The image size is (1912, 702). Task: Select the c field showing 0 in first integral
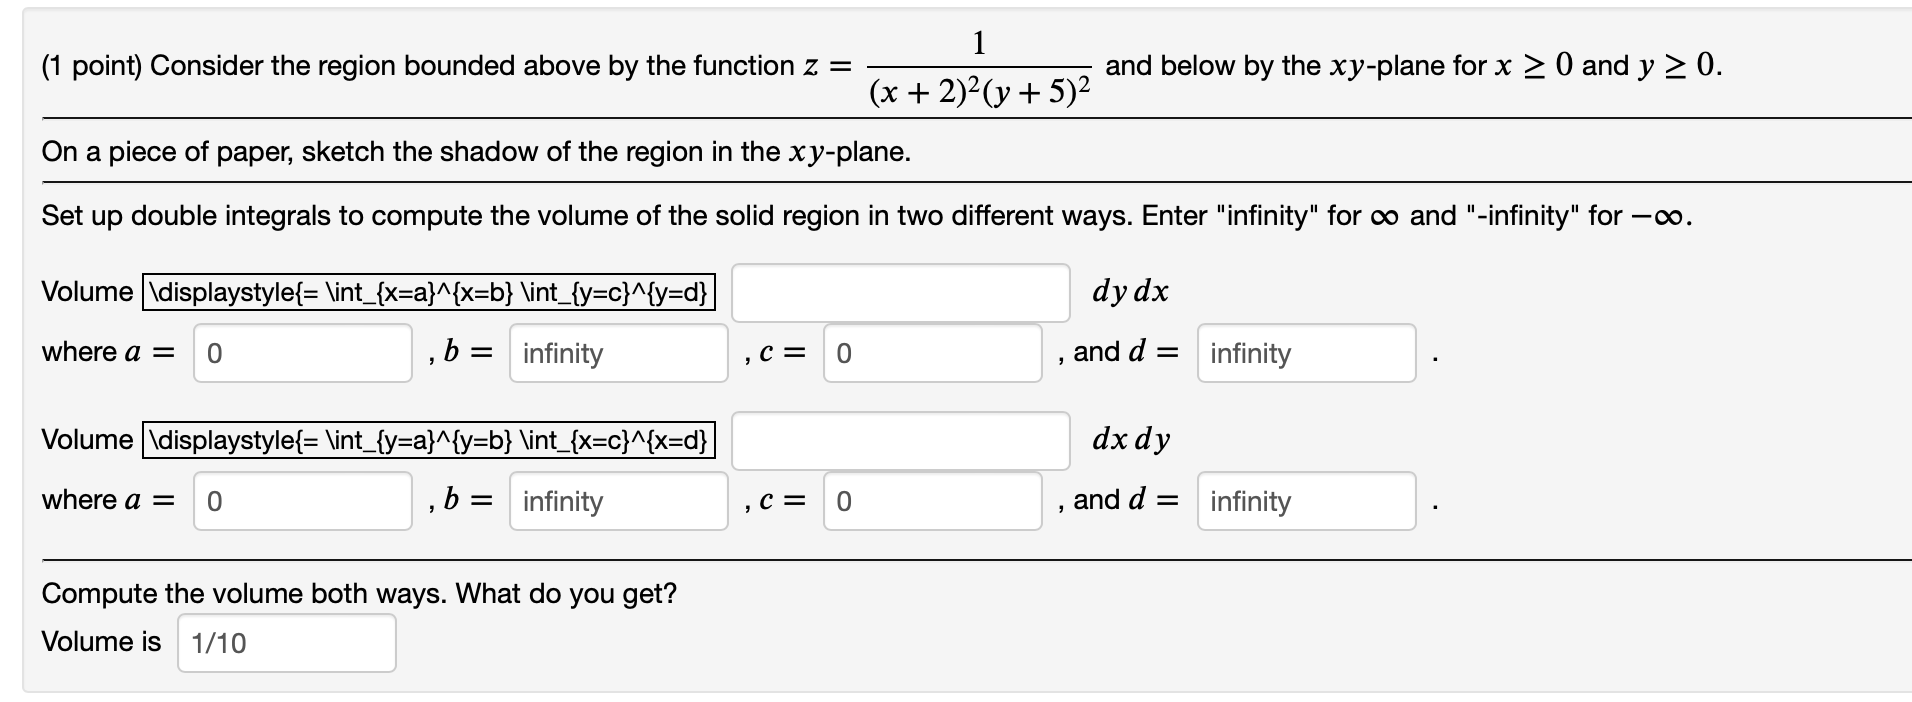(x=932, y=353)
